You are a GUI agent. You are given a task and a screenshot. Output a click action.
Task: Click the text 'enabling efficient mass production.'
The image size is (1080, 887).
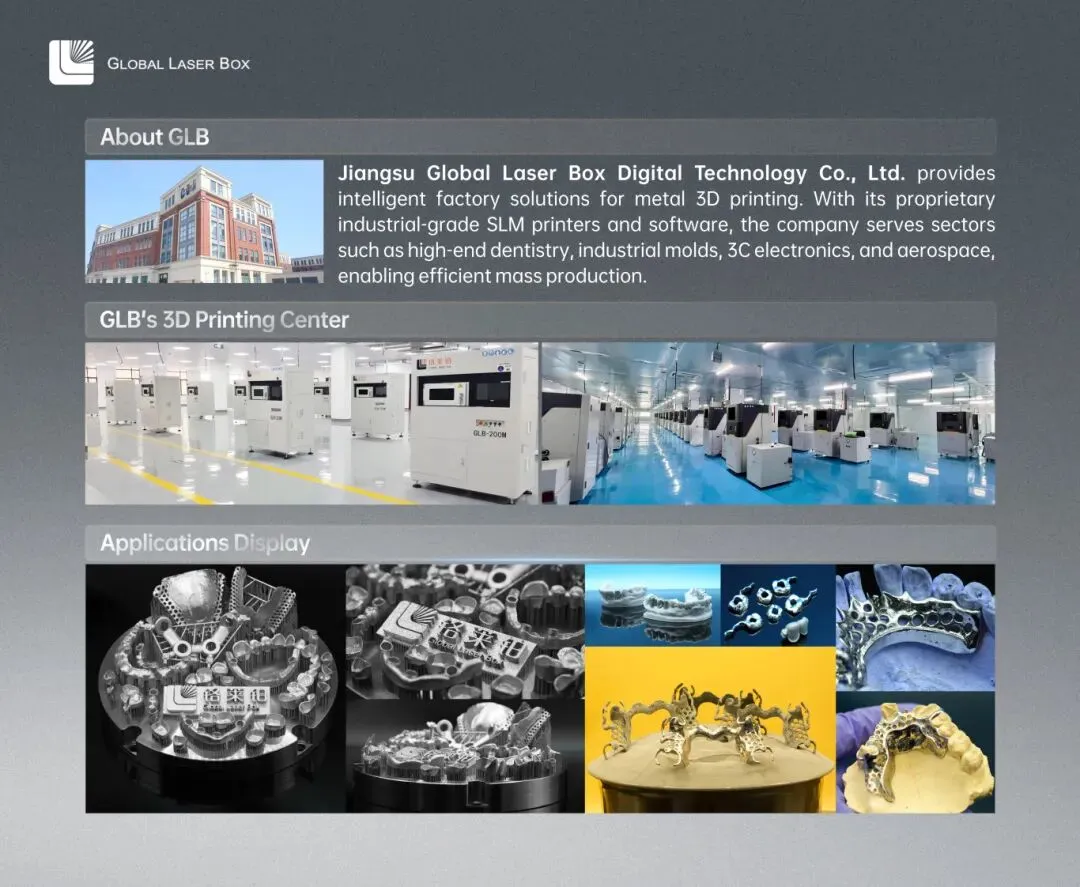[492, 276]
